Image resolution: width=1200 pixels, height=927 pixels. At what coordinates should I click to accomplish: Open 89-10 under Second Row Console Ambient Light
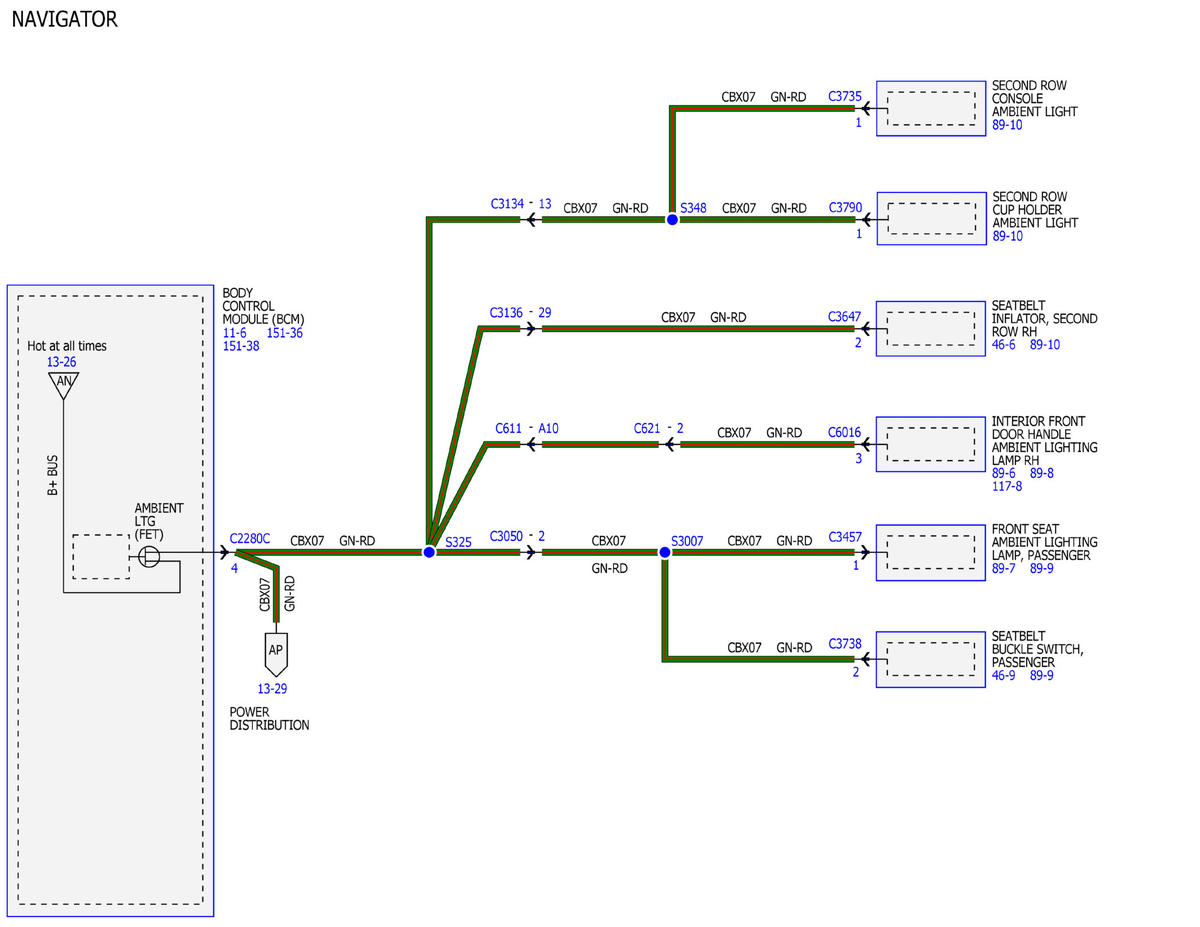tap(1008, 125)
